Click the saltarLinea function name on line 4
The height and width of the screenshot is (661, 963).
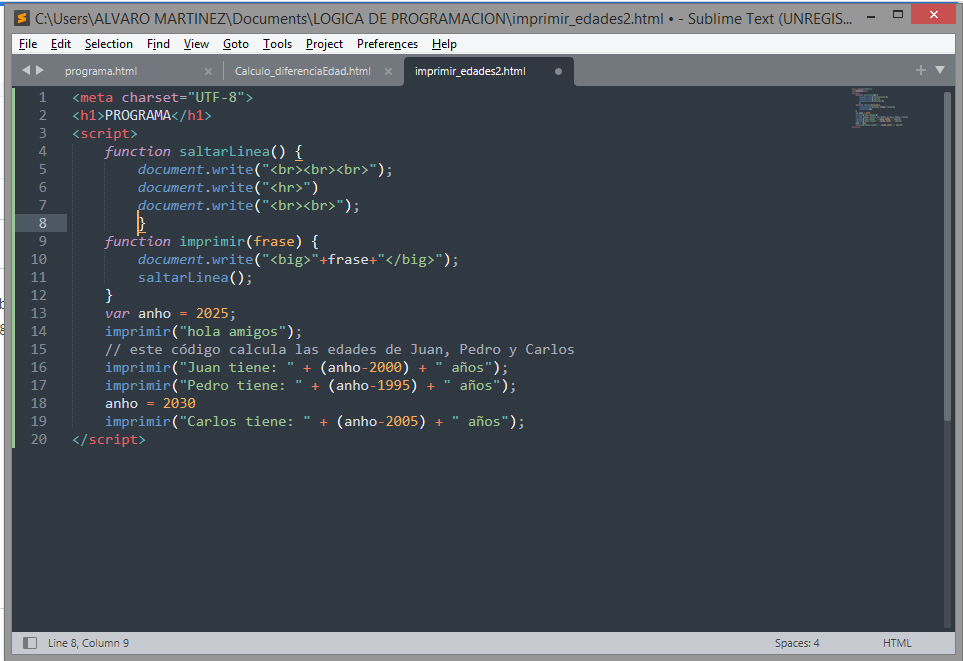coord(224,151)
